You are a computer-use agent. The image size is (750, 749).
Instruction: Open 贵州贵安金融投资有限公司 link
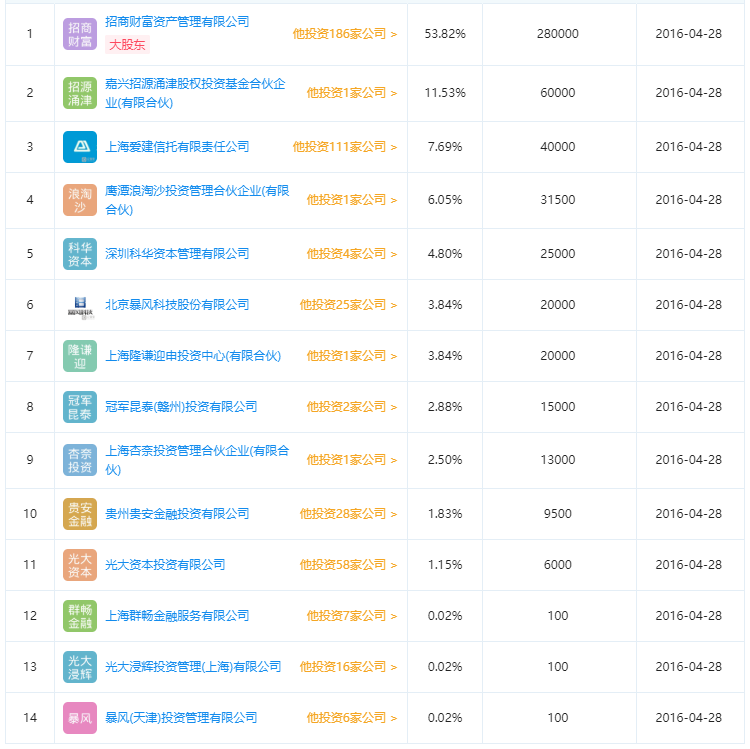pos(177,514)
